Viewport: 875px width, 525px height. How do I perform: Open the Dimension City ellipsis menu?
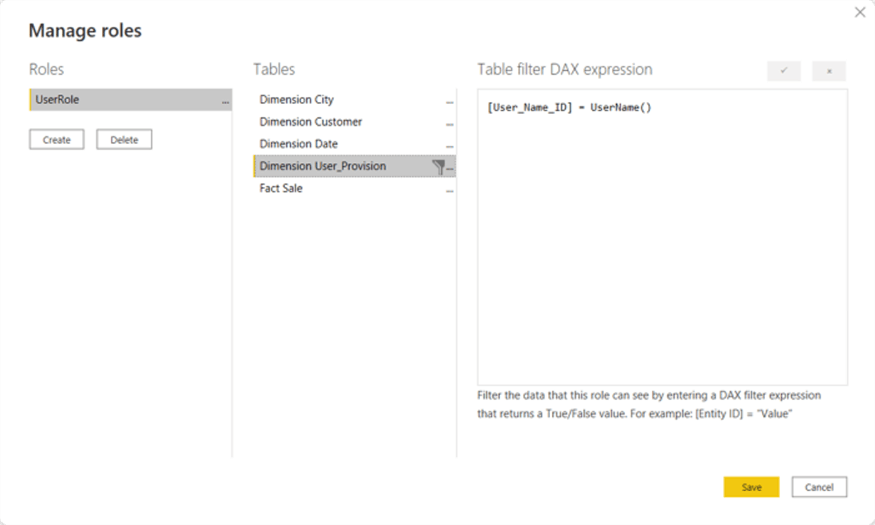(x=450, y=101)
